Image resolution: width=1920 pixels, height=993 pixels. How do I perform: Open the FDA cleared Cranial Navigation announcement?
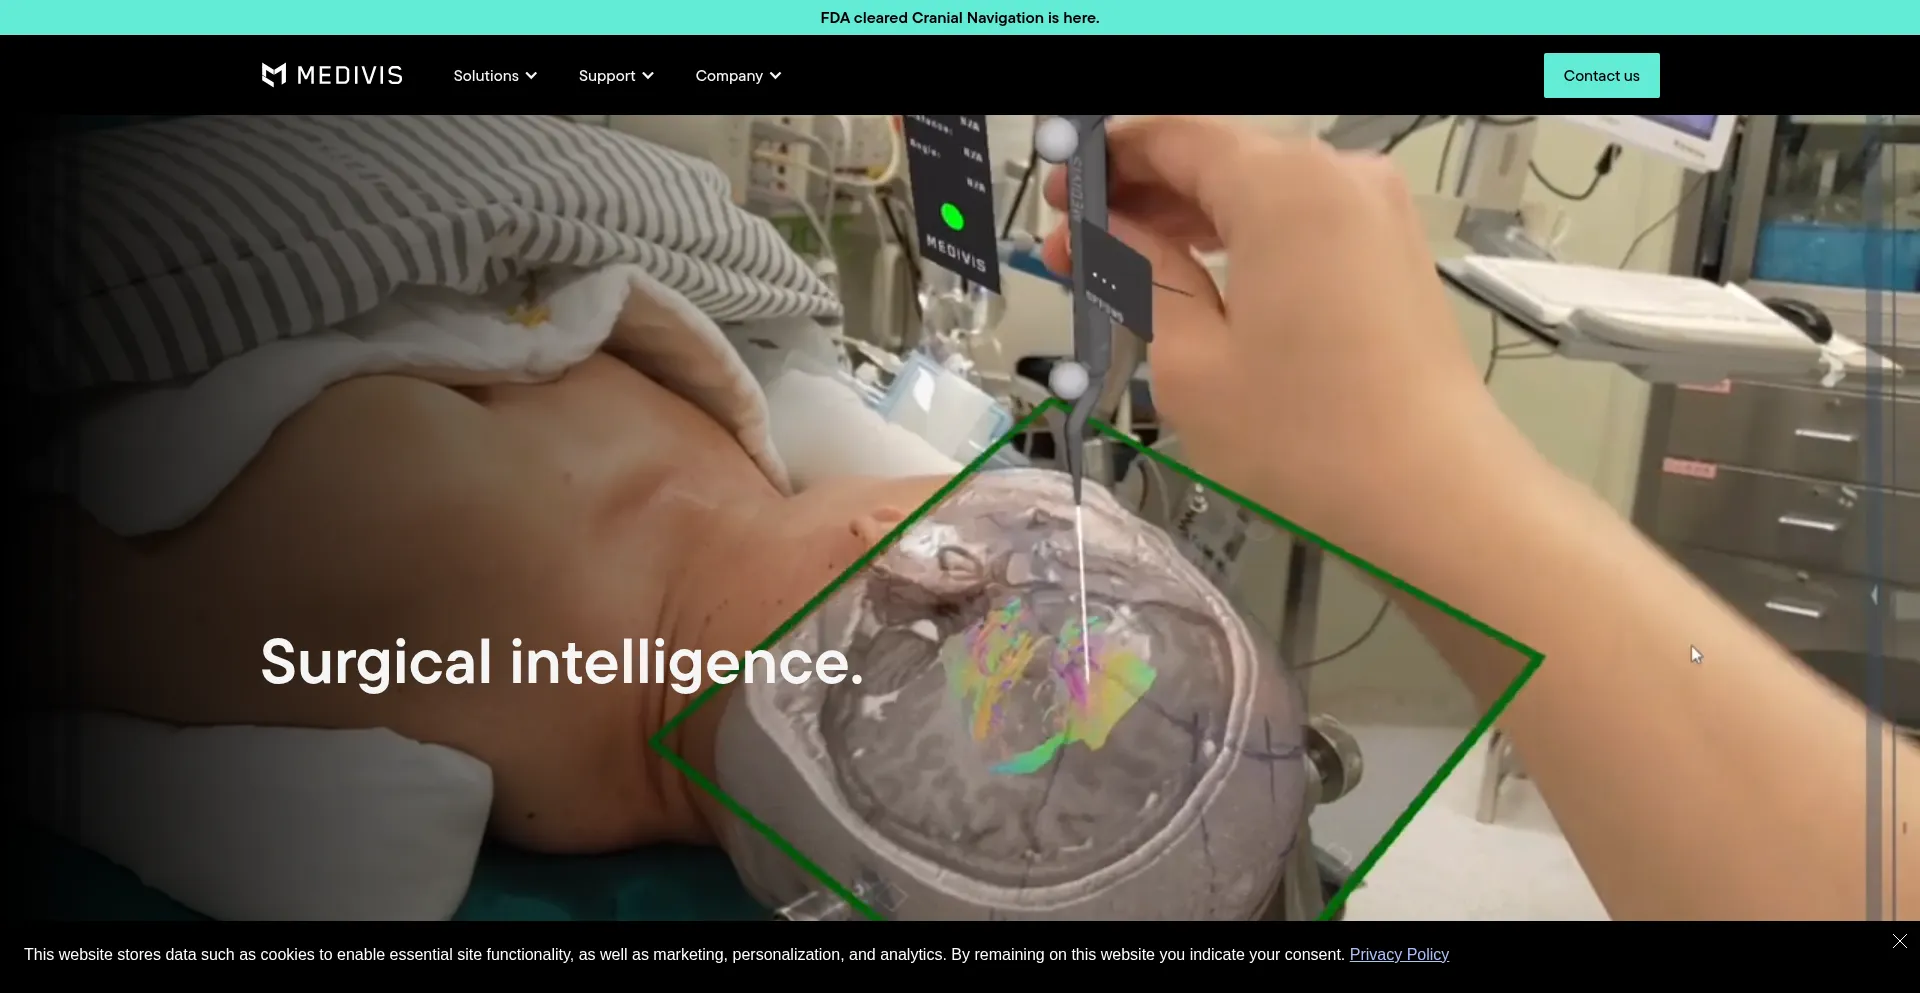(960, 18)
